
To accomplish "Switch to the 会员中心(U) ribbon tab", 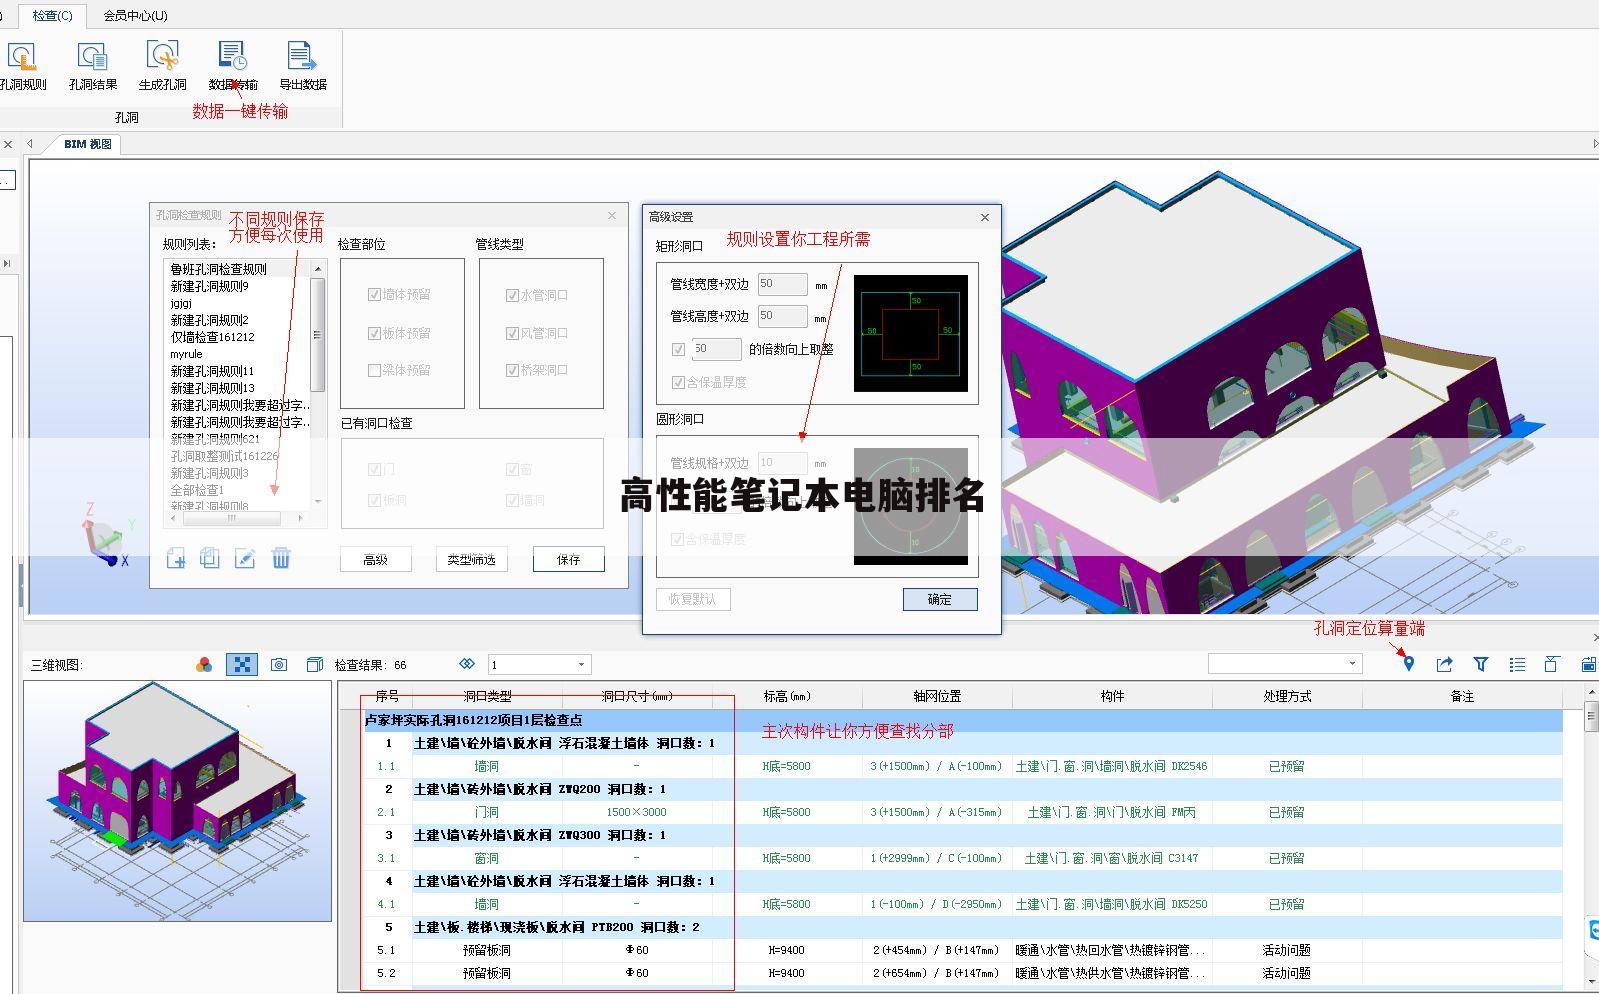I will click(136, 15).
